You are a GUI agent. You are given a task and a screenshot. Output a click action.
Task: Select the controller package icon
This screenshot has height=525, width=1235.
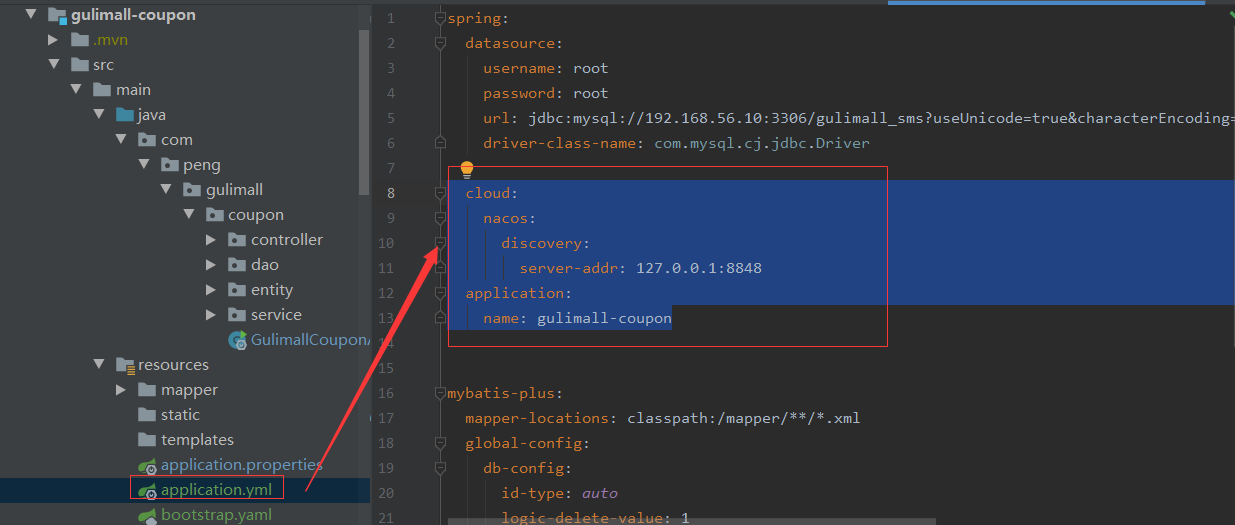point(236,240)
